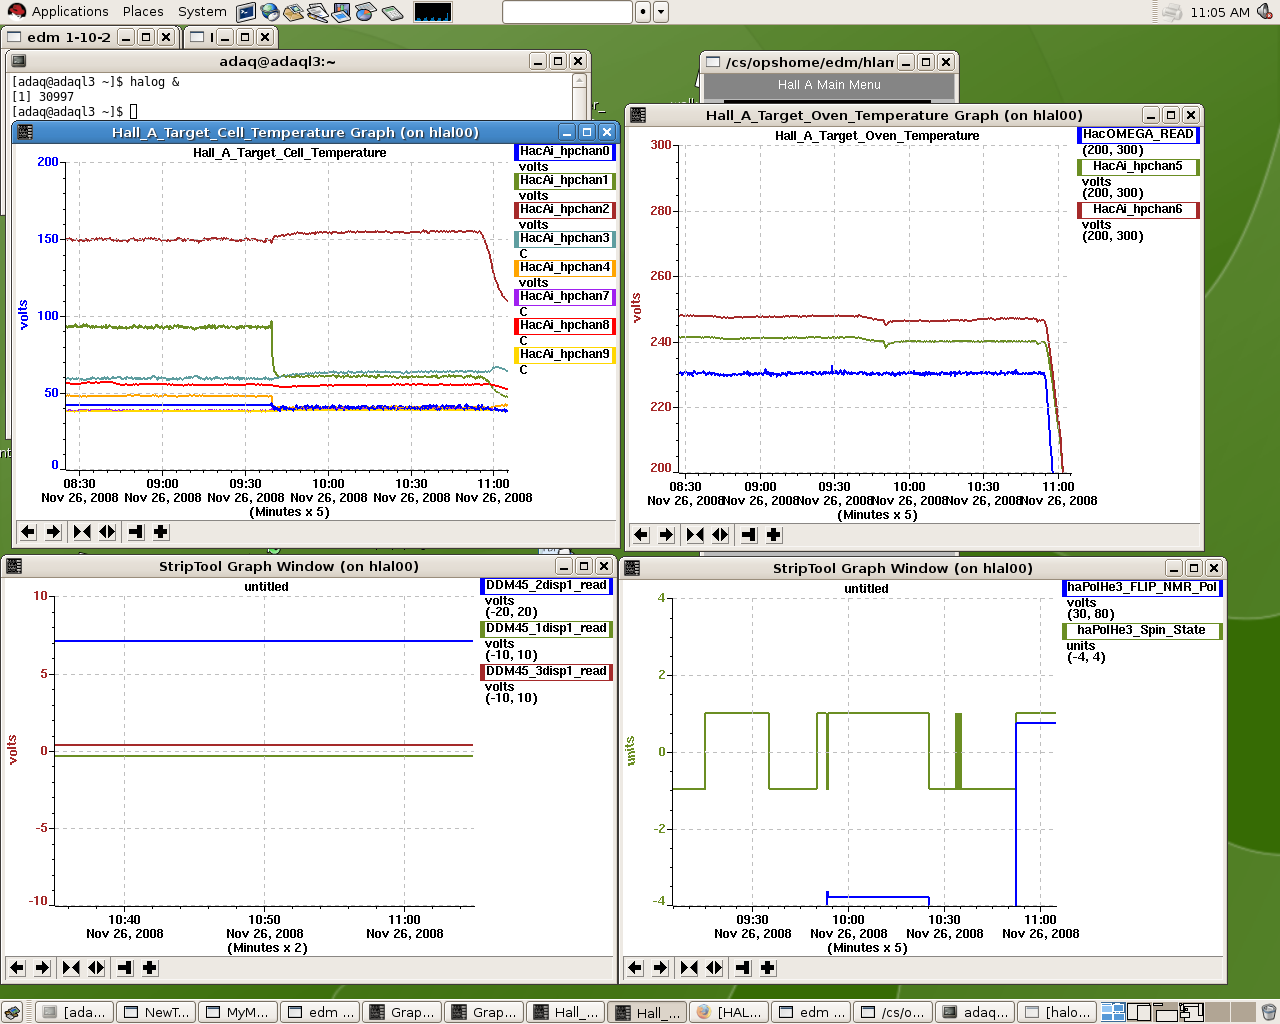Click the dot button beside the panel input field
Viewport: 1280px width, 1024px height.
(x=643, y=12)
